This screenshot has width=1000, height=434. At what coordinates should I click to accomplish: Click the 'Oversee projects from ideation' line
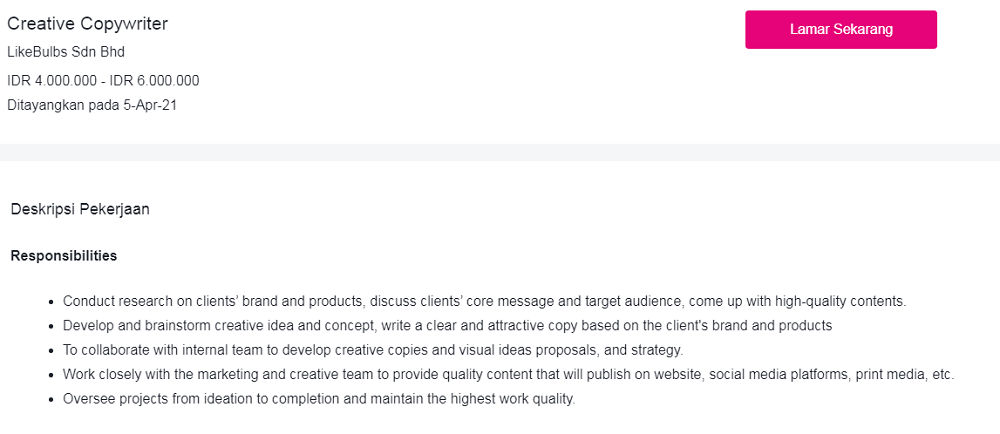pos(319,400)
